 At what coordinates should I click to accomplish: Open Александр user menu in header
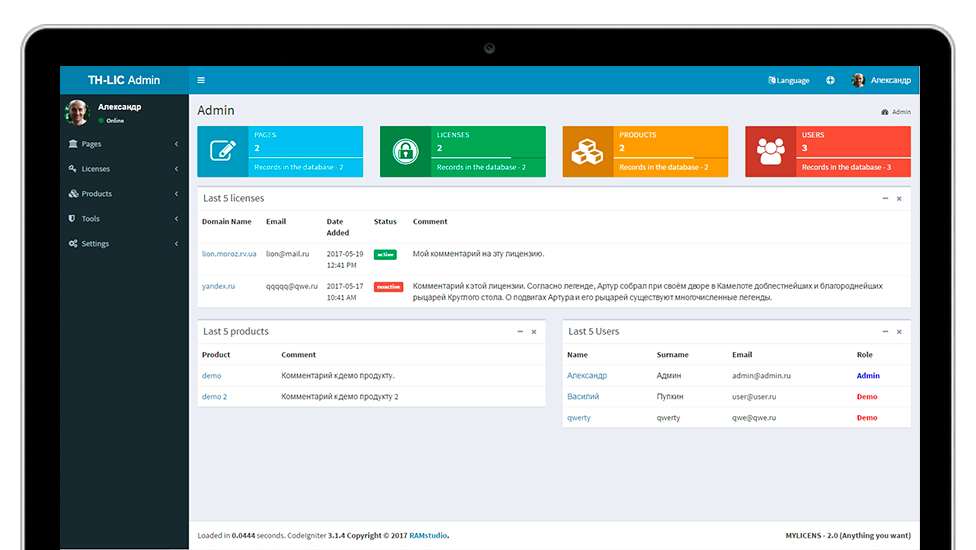881,80
